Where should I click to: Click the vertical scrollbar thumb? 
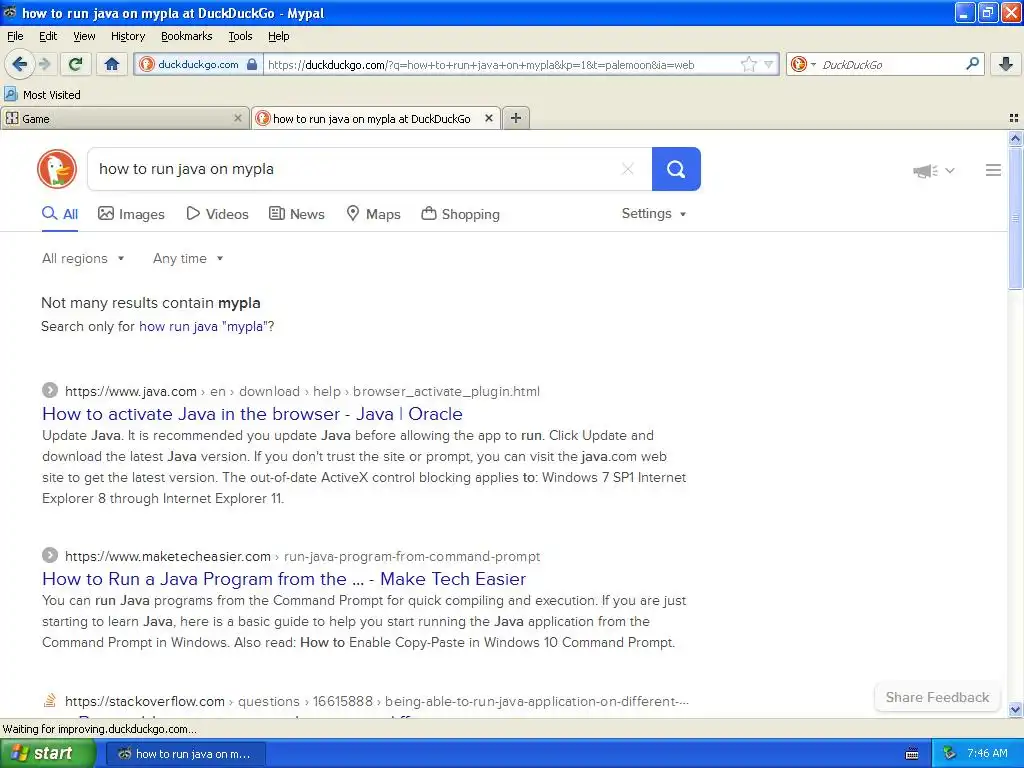pyautogui.click(x=1015, y=217)
